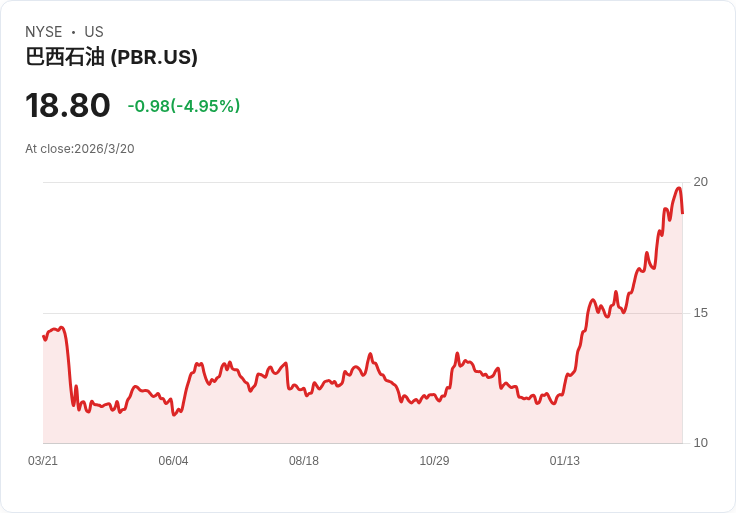This screenshot has width=736, height=513.
Task: Click the highest peak of the price line
Action: (x=679, y=188)
